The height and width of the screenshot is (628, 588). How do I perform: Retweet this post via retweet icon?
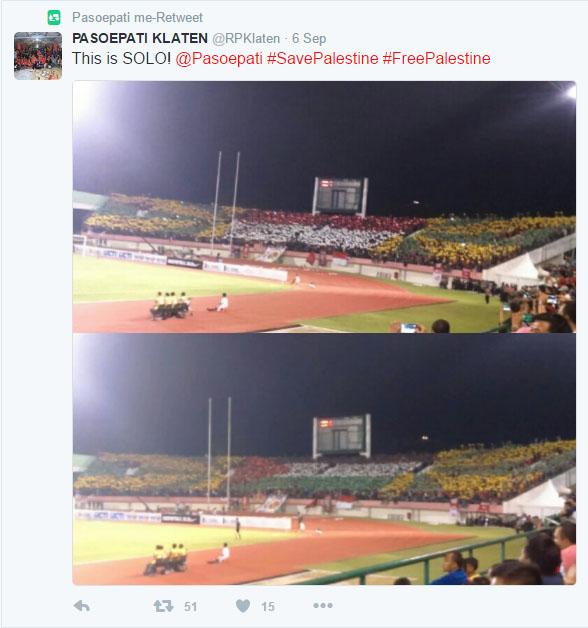point(163,606)
